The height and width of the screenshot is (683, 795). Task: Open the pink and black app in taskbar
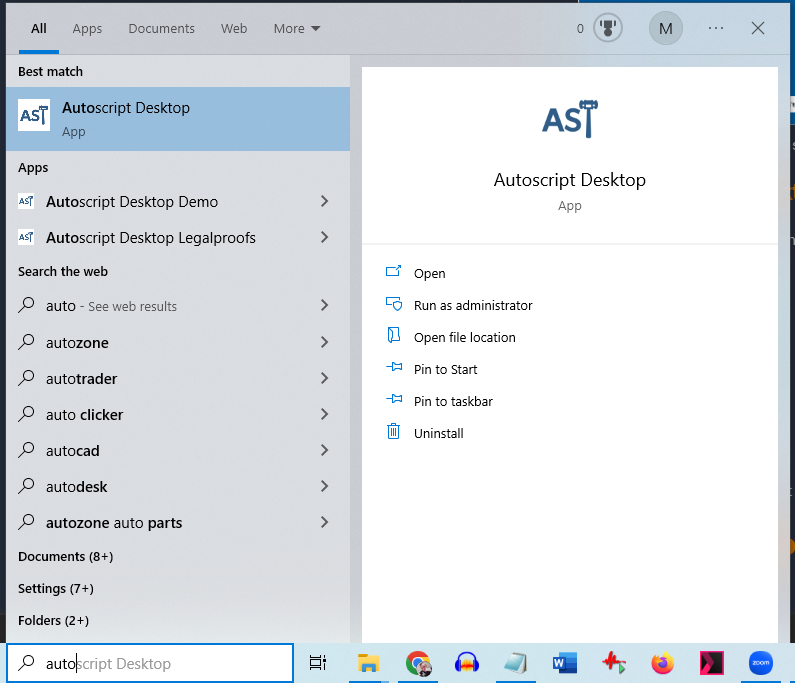coord(711,663)
